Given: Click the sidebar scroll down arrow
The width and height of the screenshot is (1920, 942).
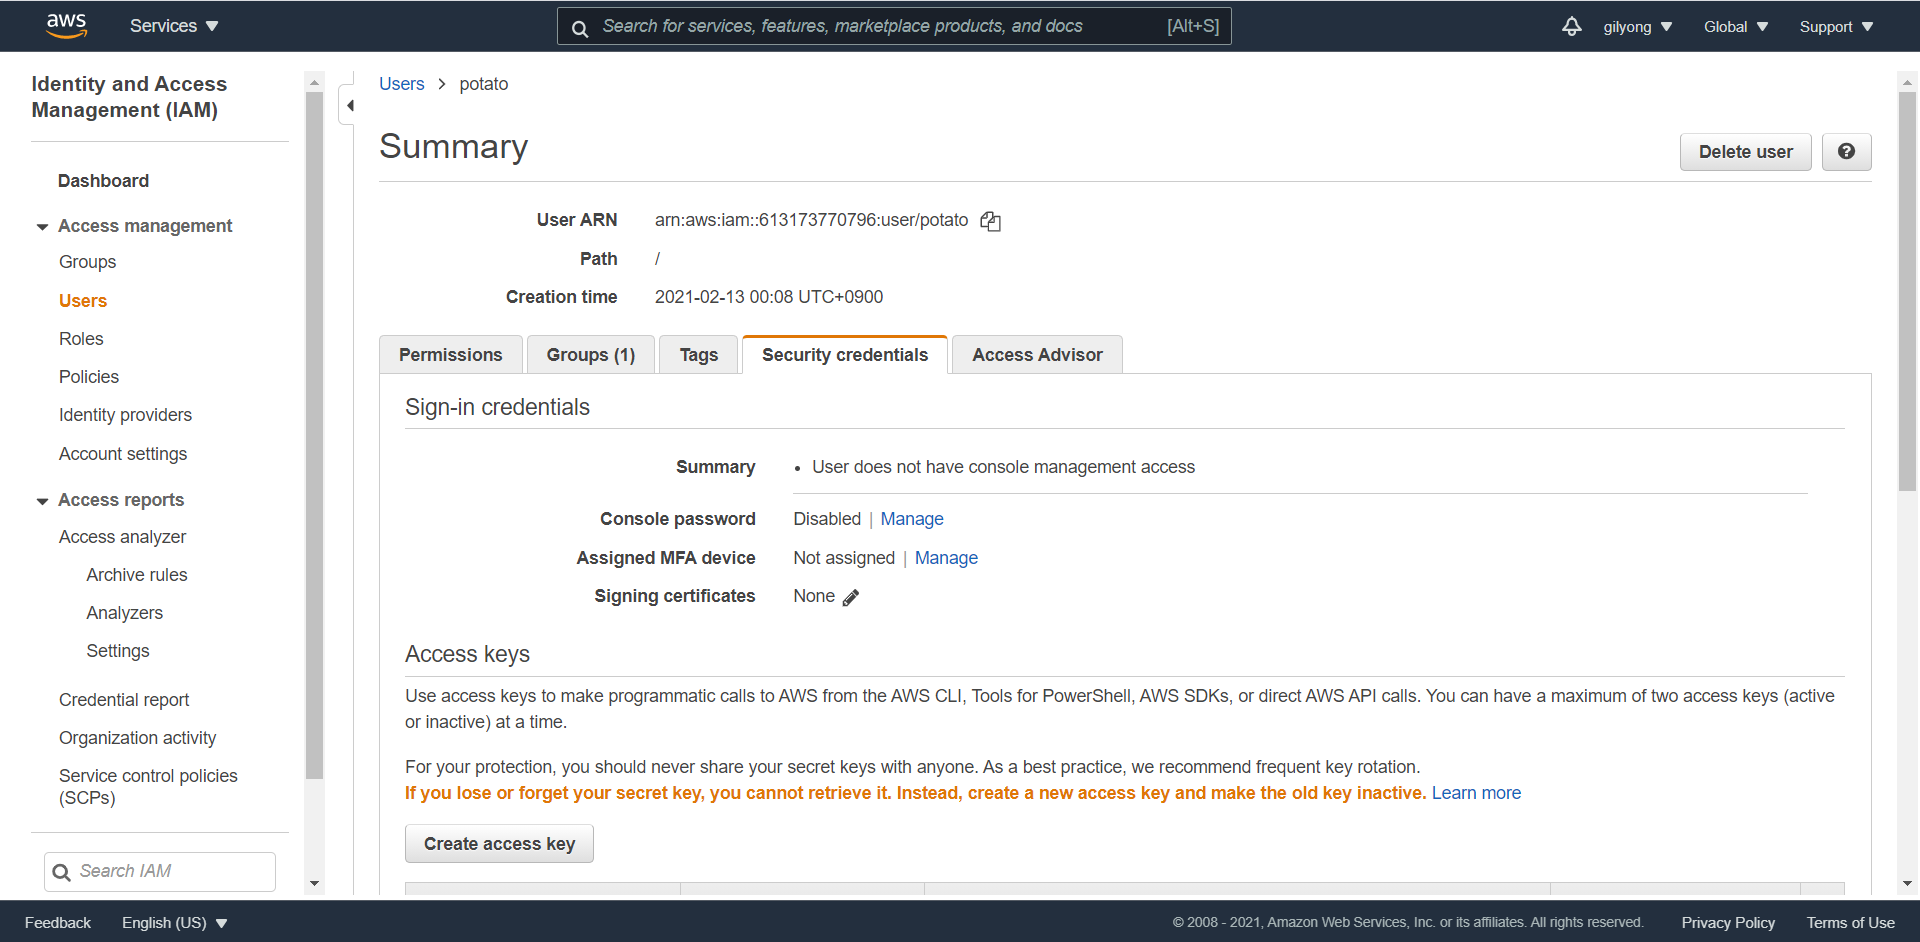Looking at the screenshot, I should (314, 884).
